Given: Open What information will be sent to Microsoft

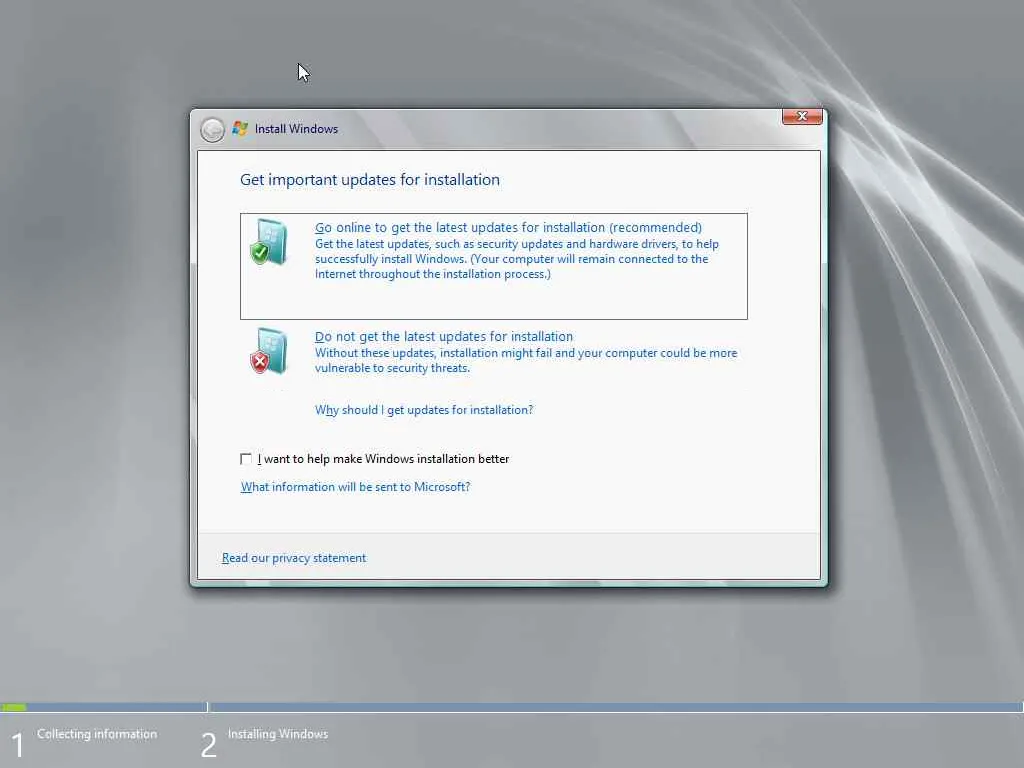Looking at the screenshot, I should click(x=355, y=487).
